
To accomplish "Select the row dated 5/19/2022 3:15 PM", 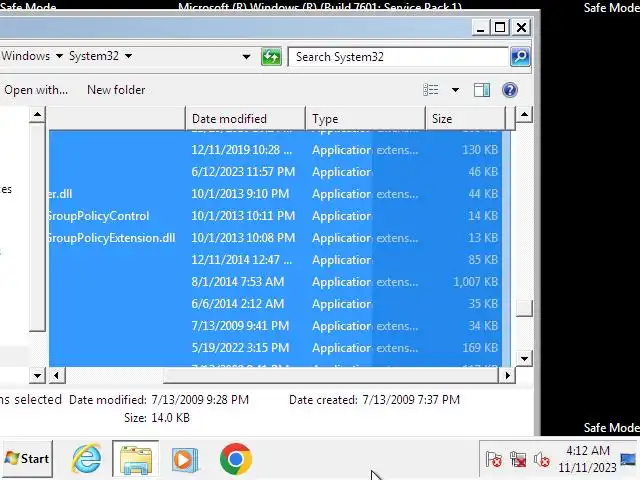I will tap(276, 348).
